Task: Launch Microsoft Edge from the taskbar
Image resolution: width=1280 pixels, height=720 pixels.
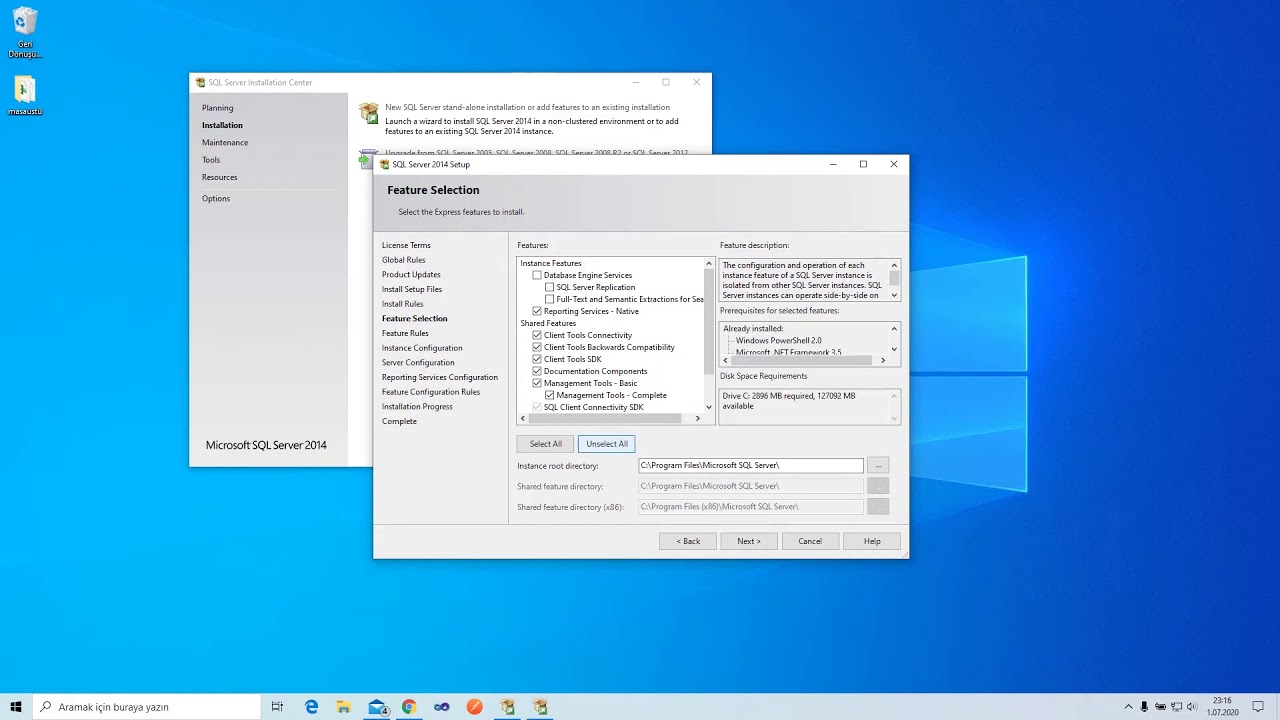Action: 311,707
